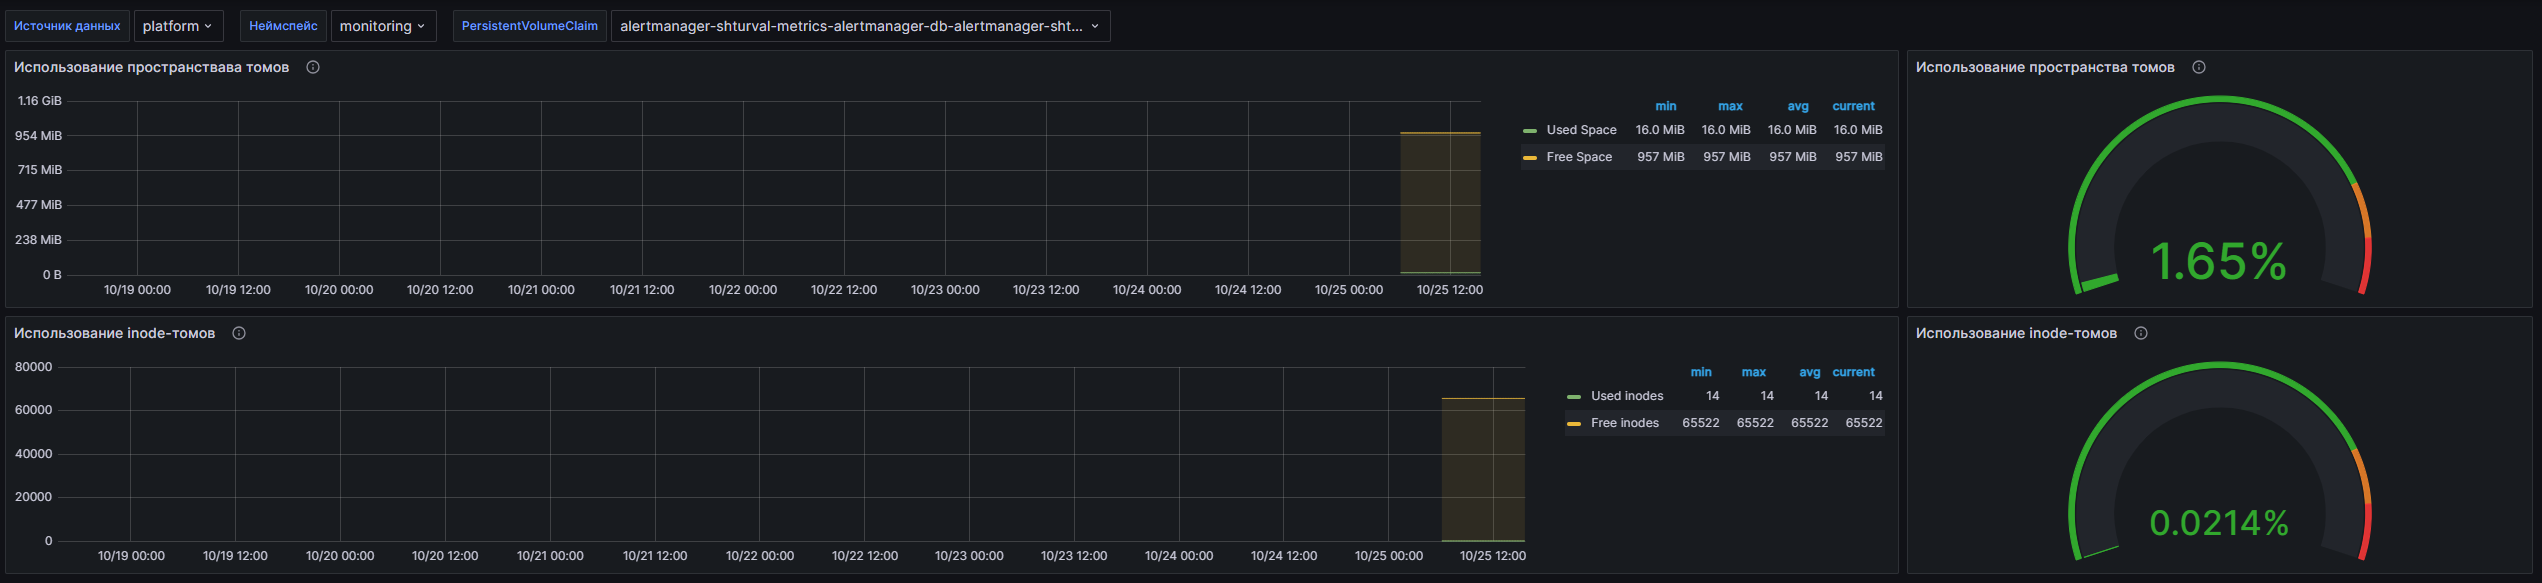
Task: Sort space legend by current column
Action: 1853,106
